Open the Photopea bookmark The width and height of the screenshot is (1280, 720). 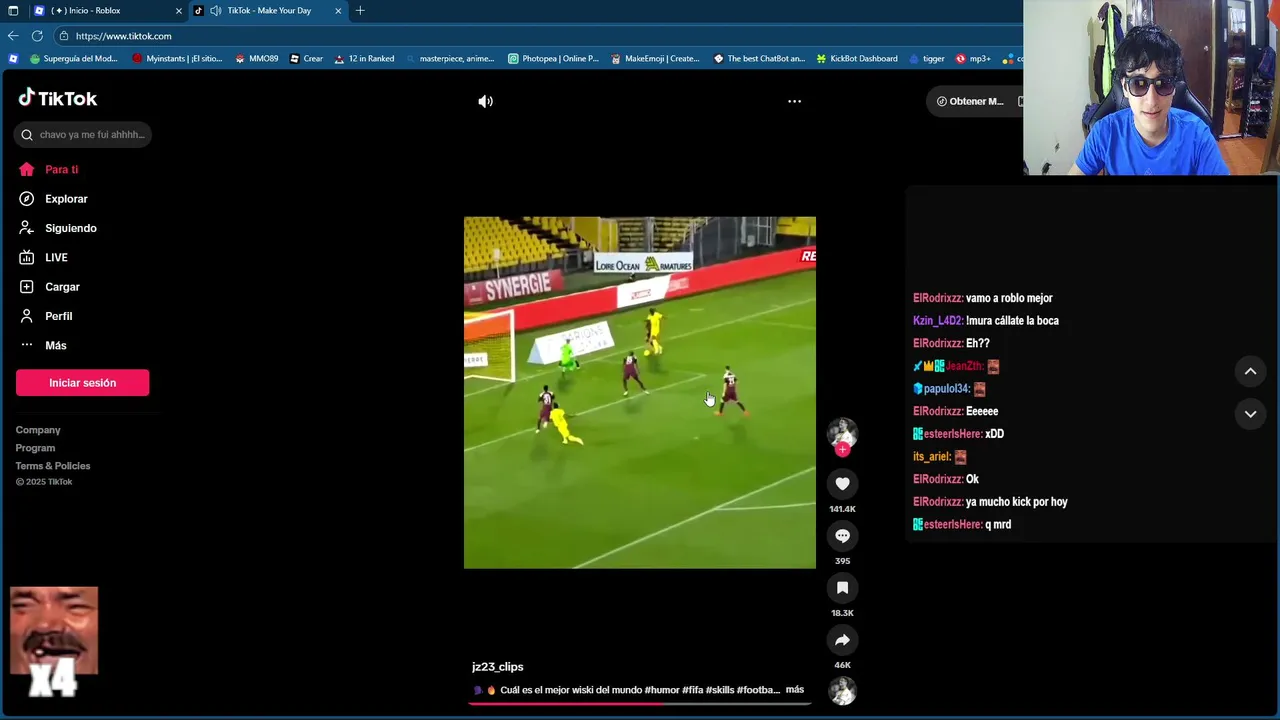click(553, 59)
